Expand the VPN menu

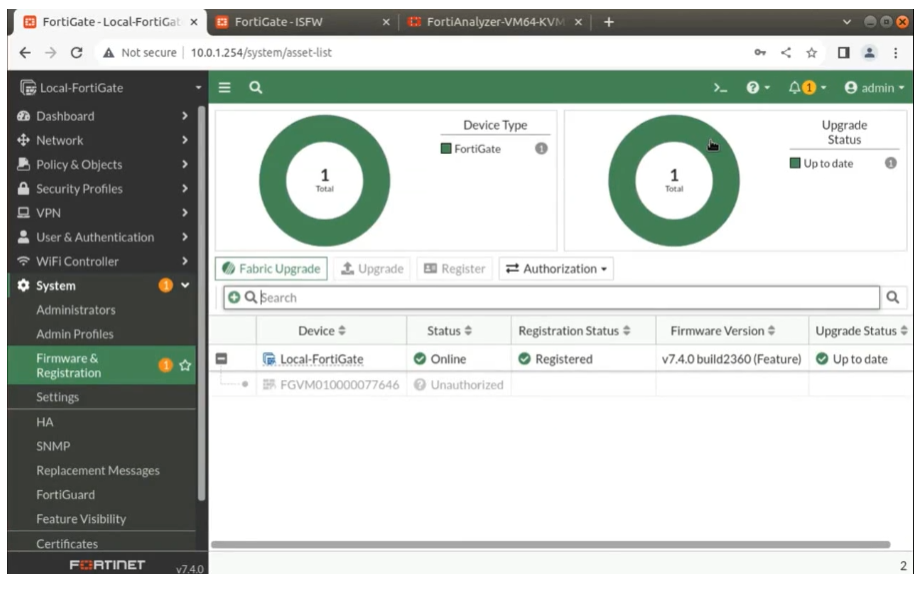(103, 212)
